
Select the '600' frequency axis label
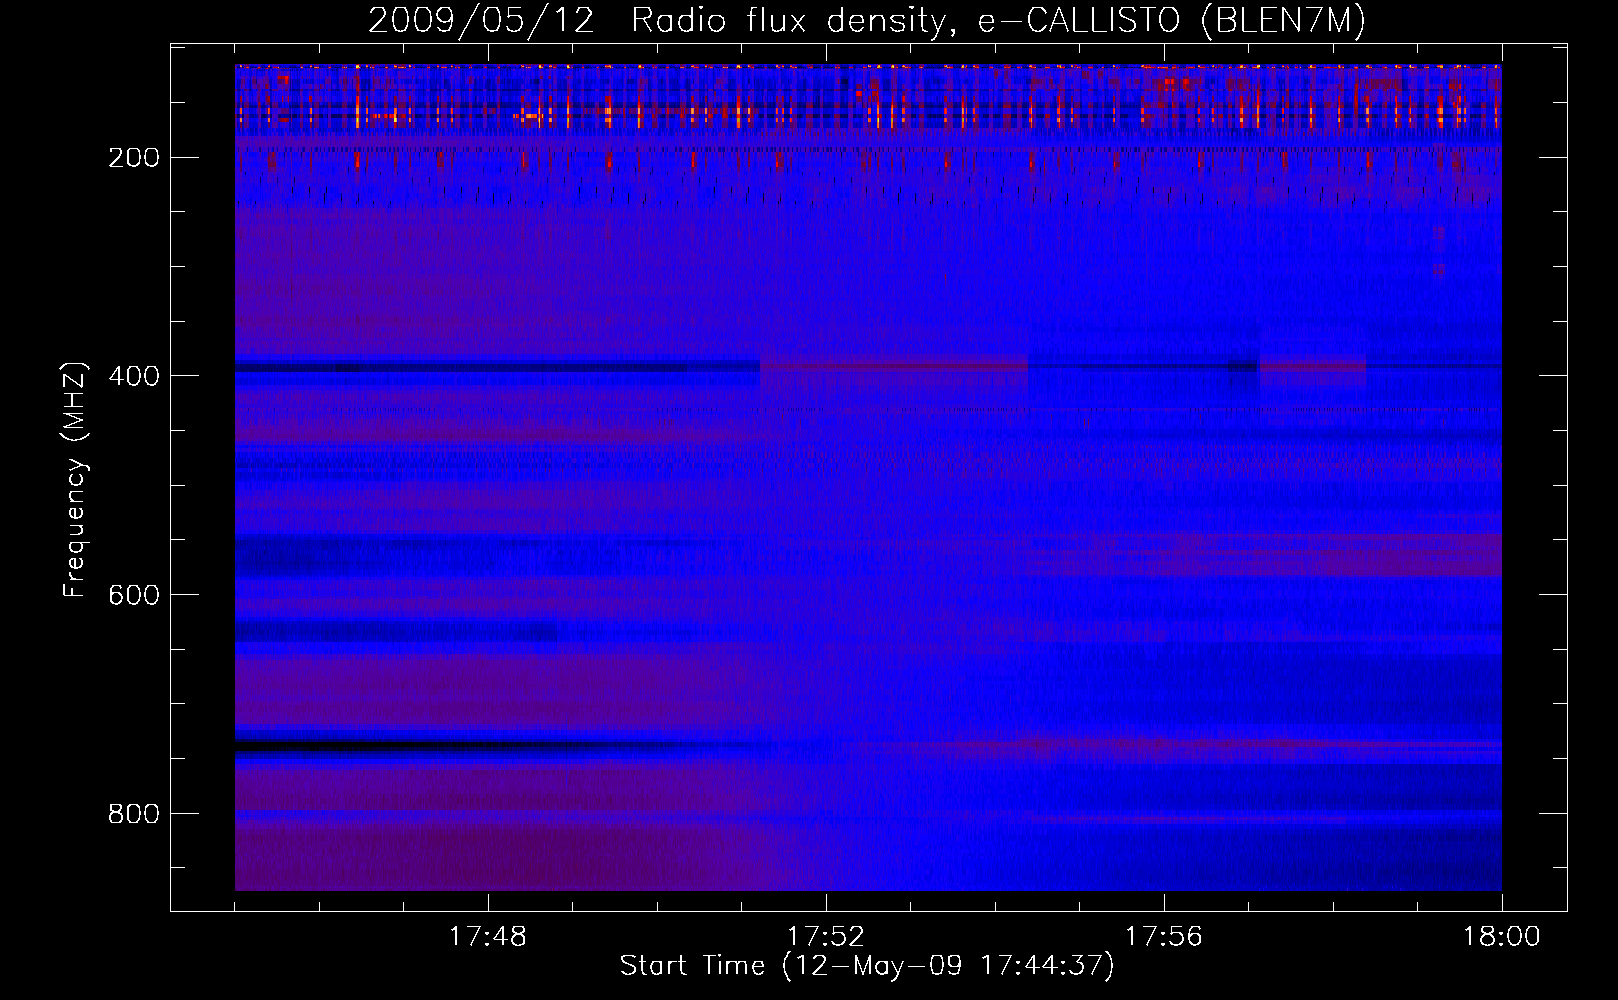(x=134, y=595)
